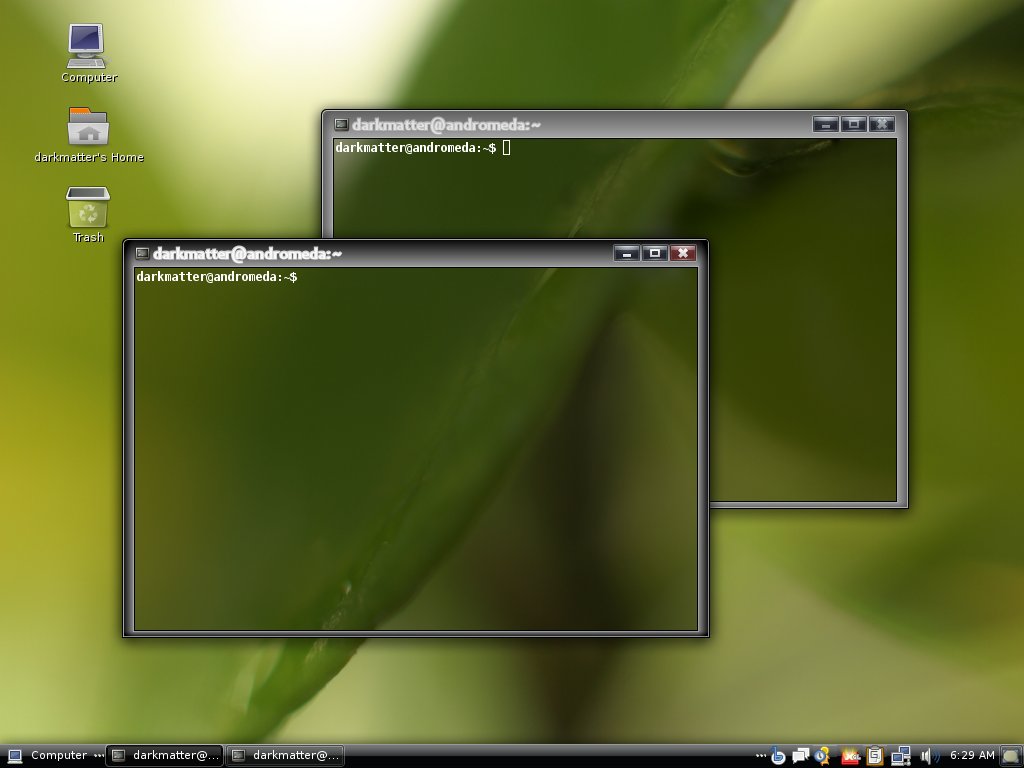
Task: Click the prompt text in front terminal
Action: pyautogui.click(x=217, y=277)
